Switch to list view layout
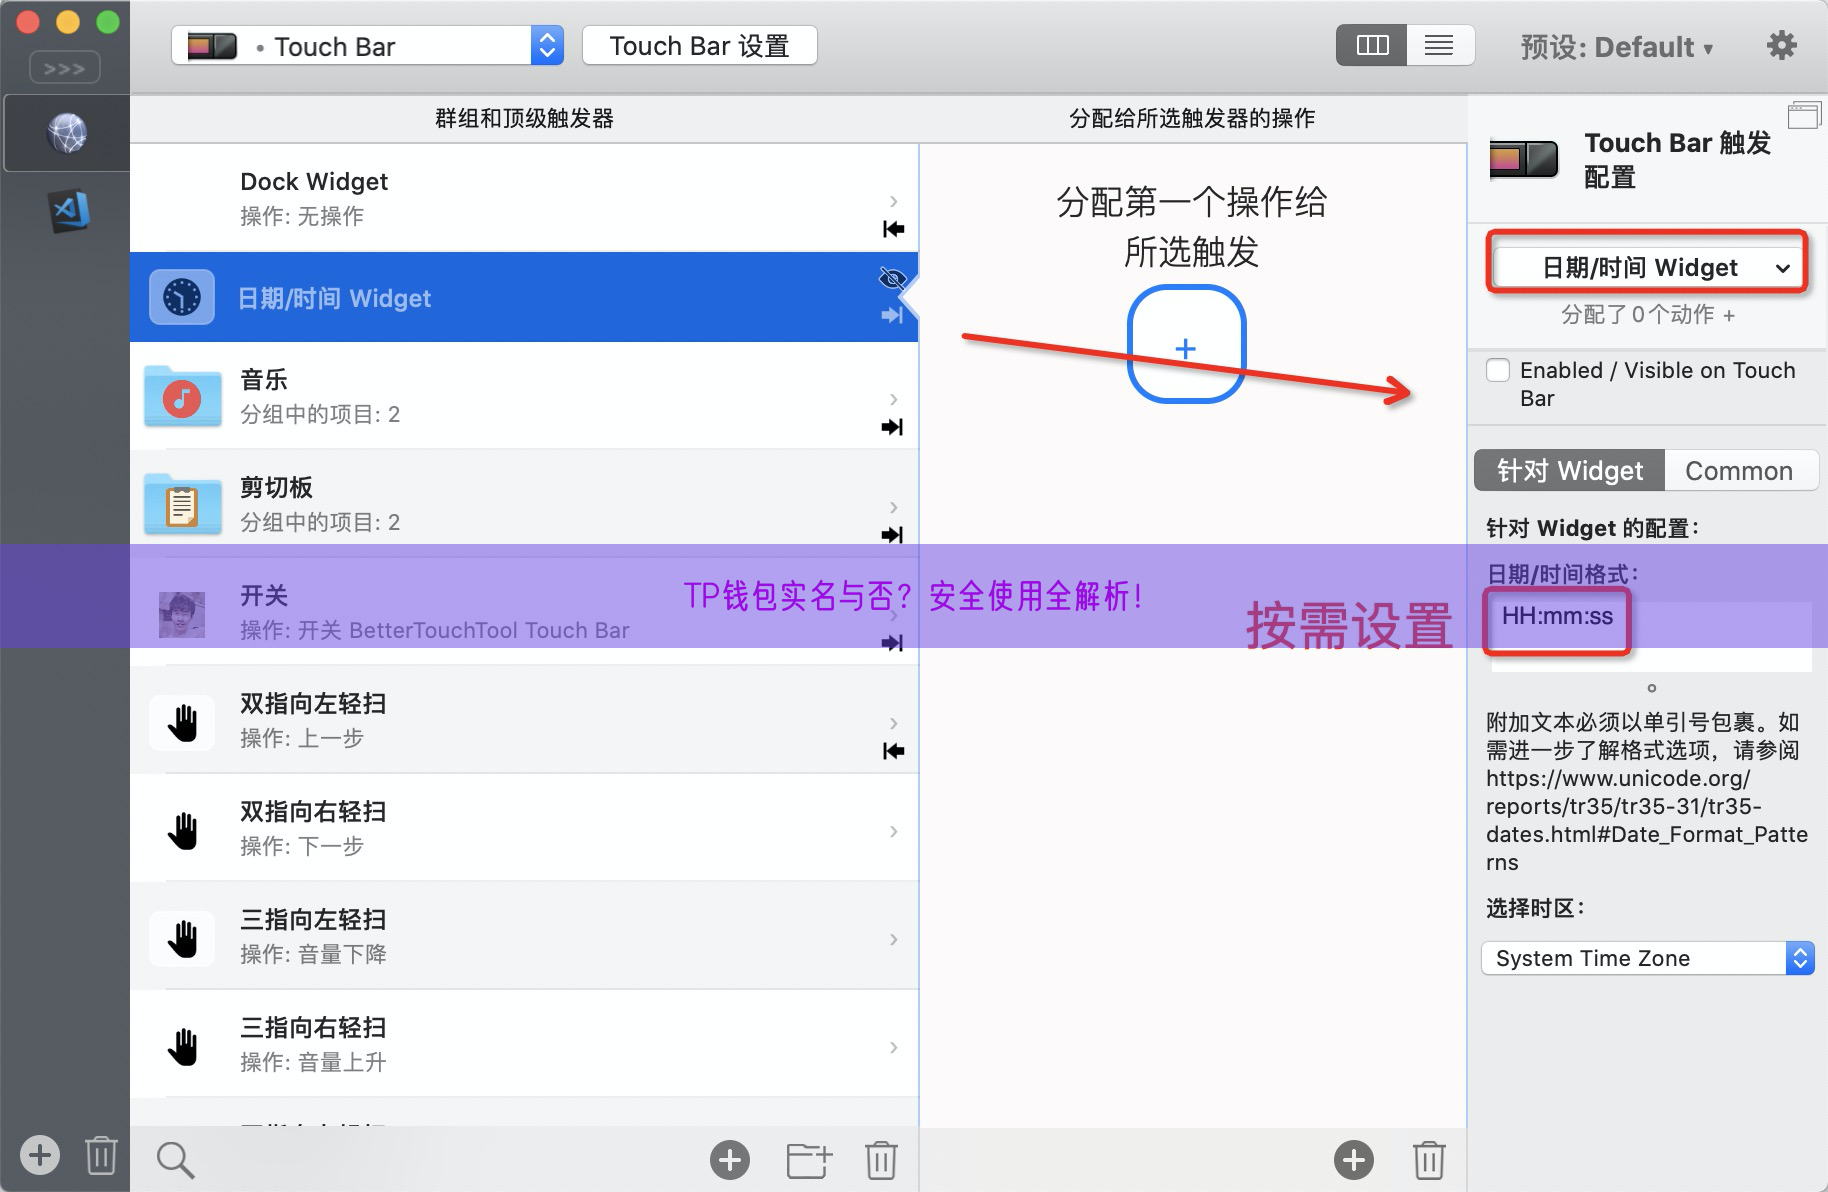 point(1440,45)
